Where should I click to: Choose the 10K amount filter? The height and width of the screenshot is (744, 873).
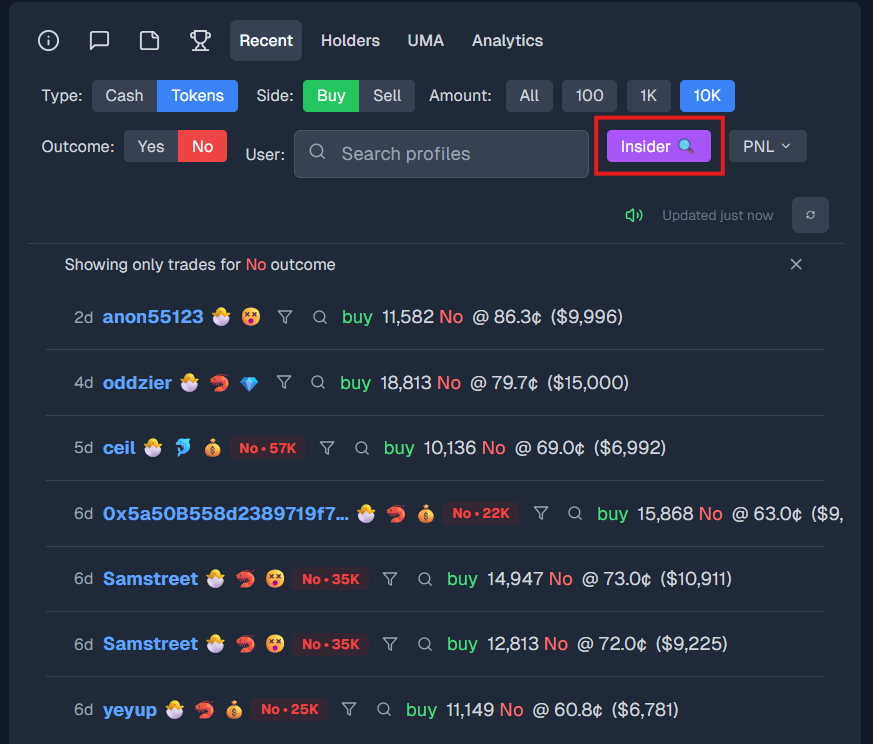pos(707,96)
